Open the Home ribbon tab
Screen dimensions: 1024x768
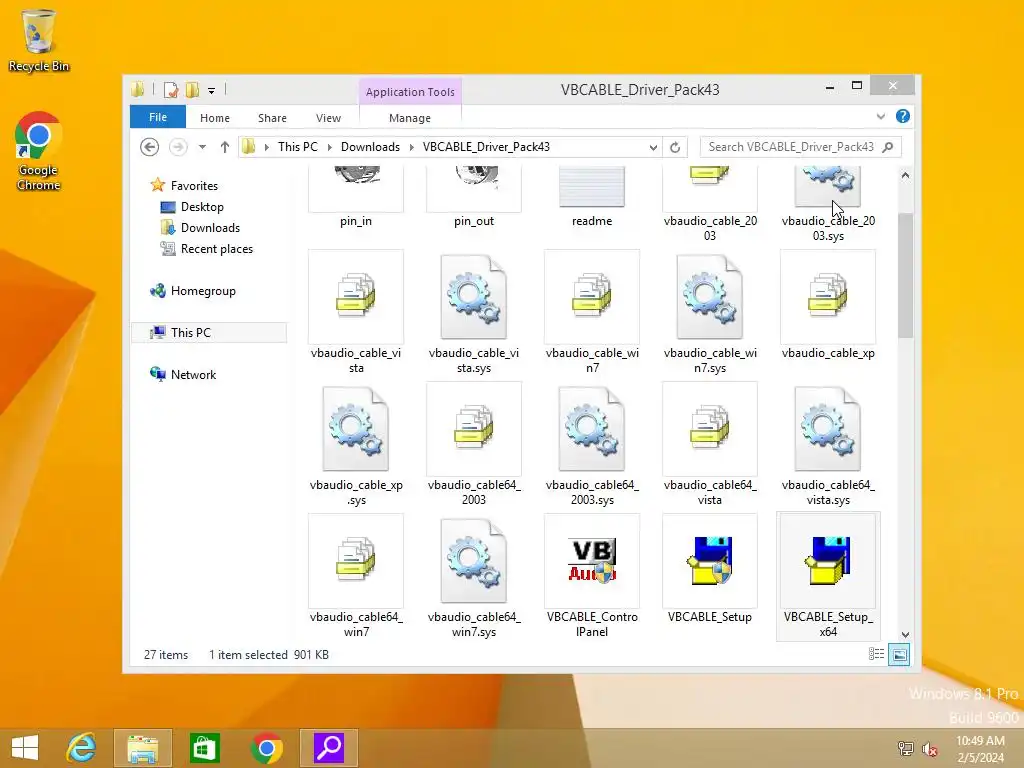pyautogui.click(x=215, y=118)
